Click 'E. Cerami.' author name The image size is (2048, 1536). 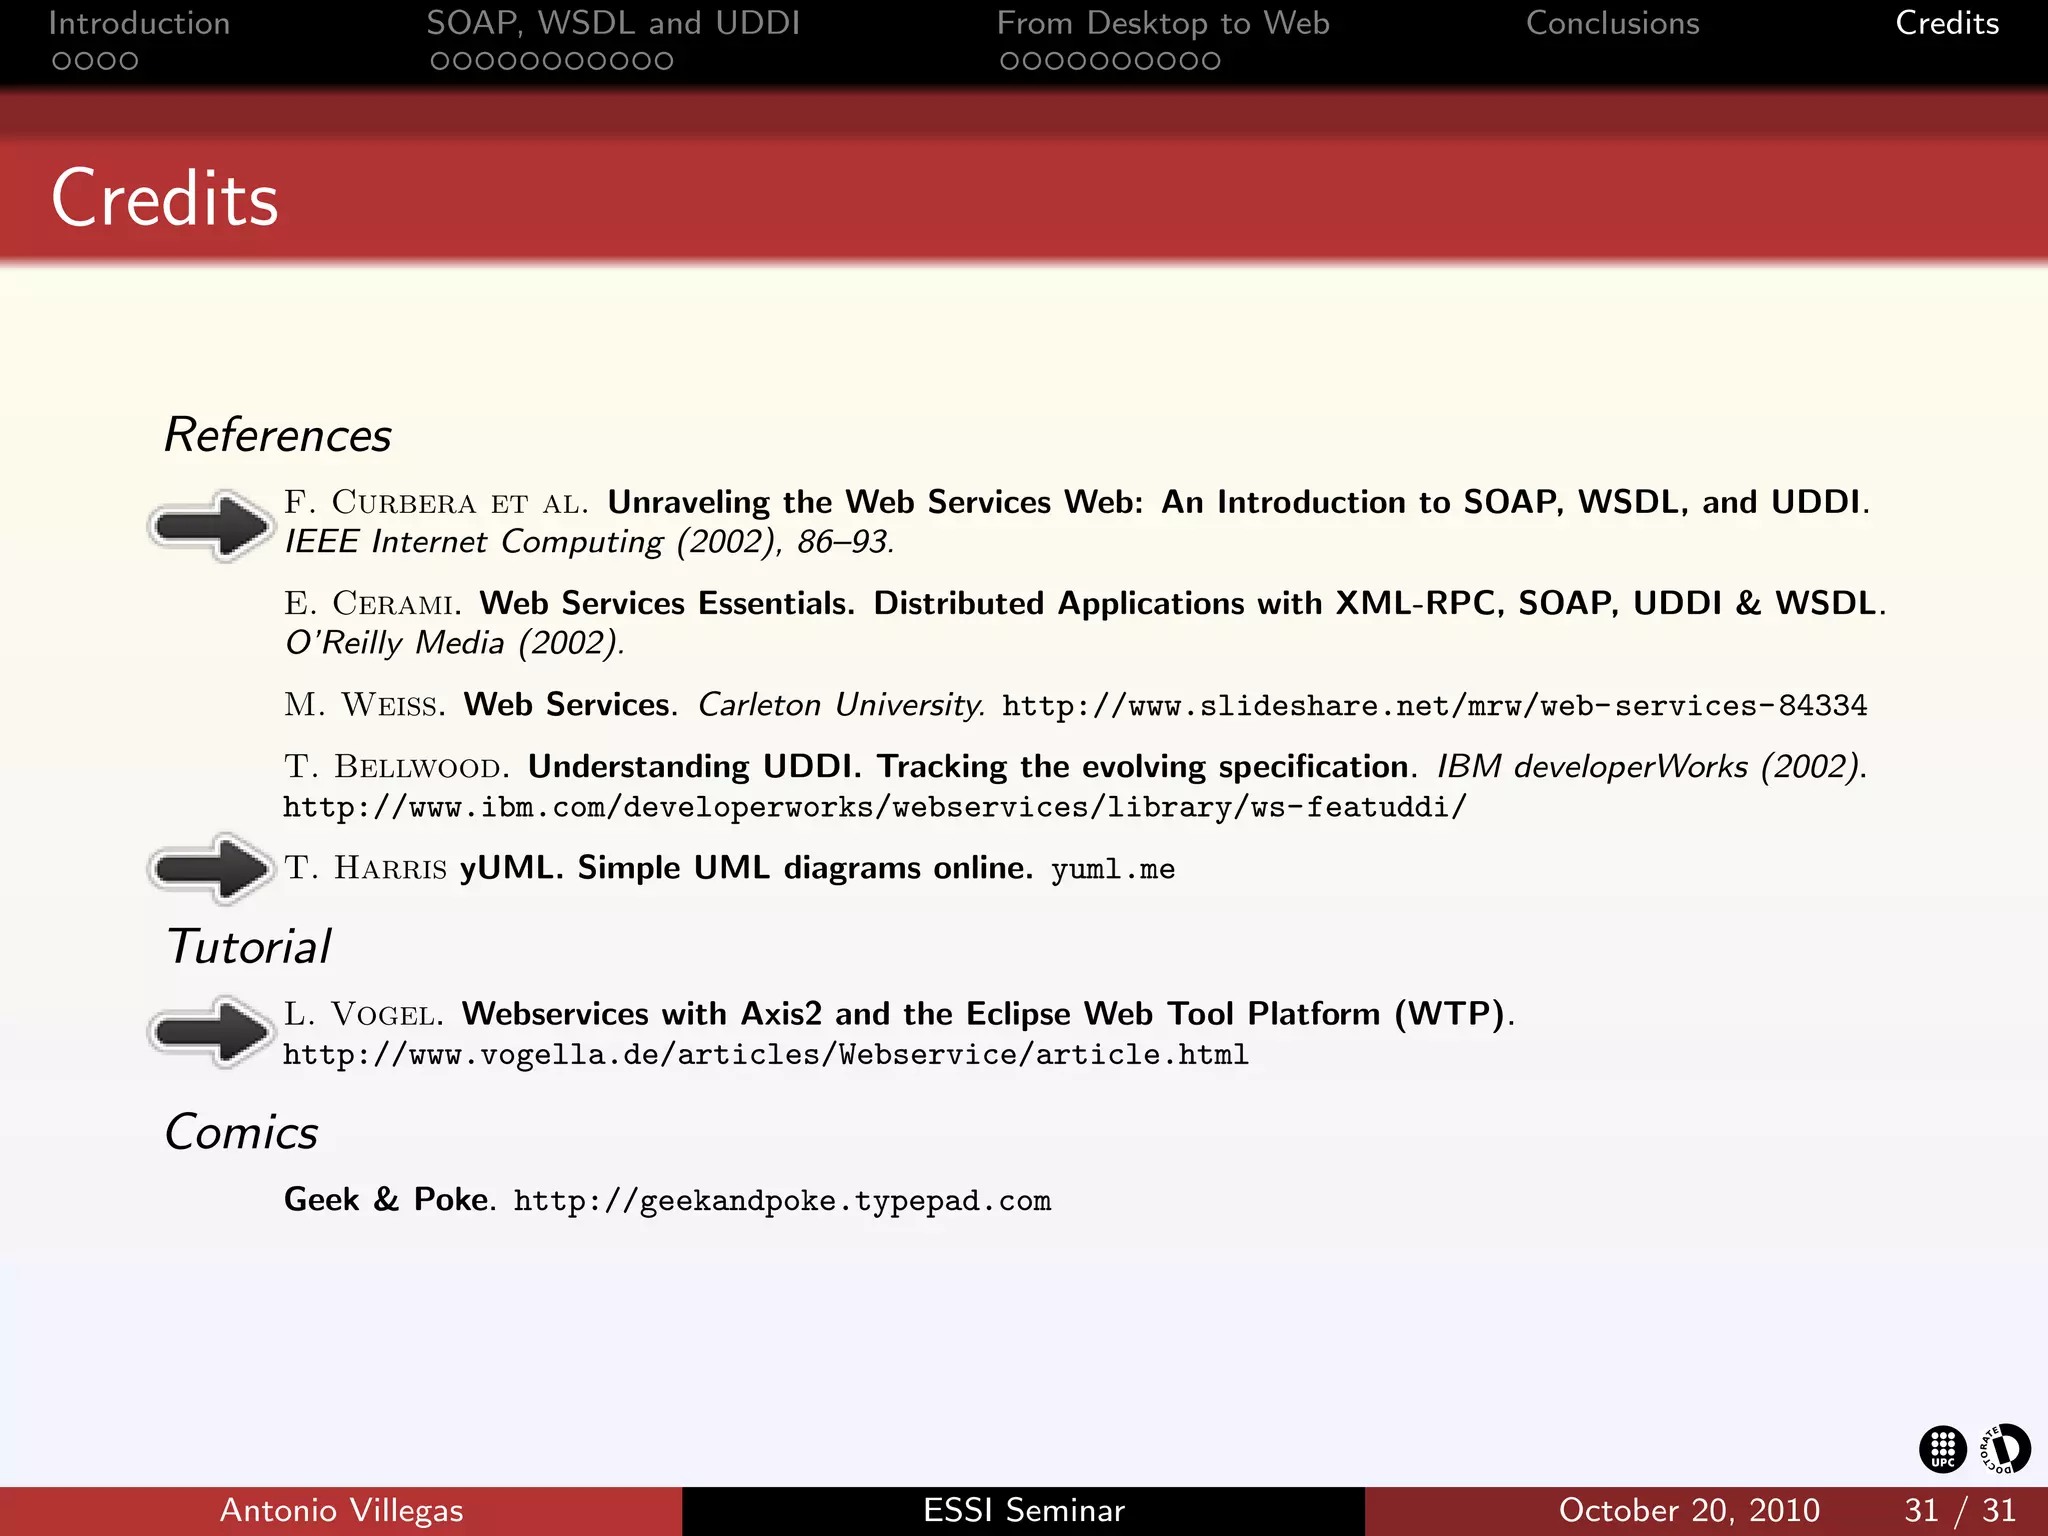[x=373, y=604]
